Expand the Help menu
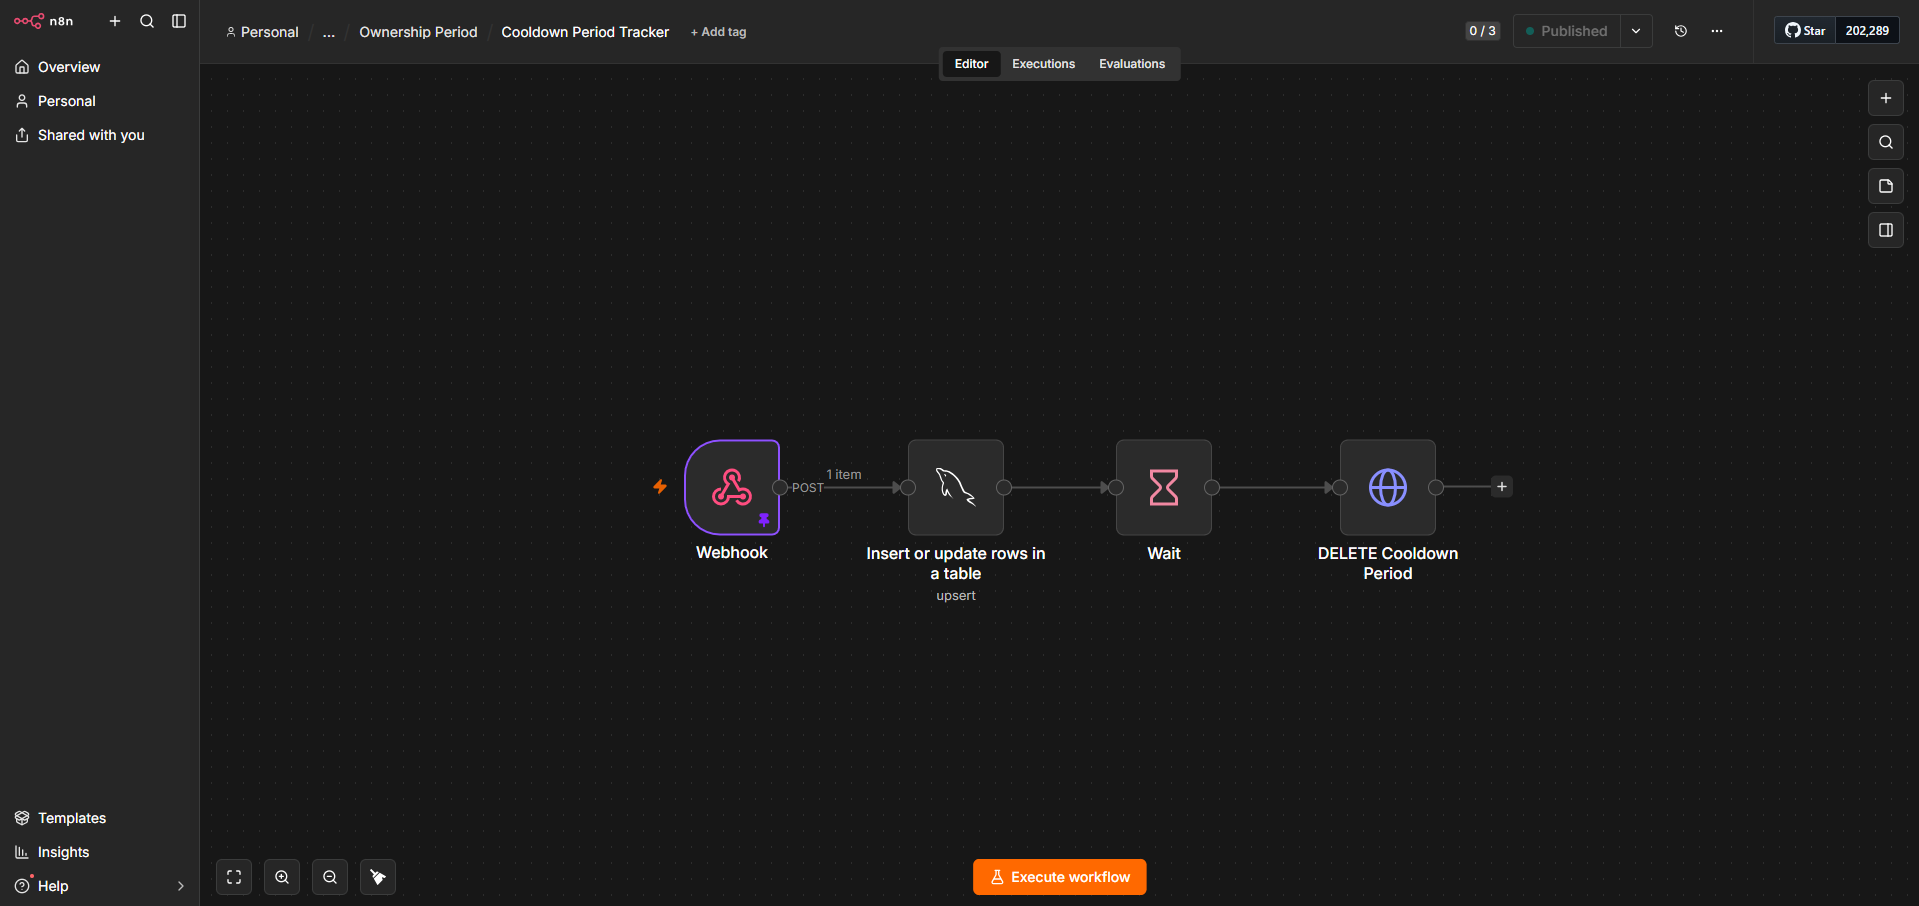Screen dimensions: 1919x906 (99, 886)
